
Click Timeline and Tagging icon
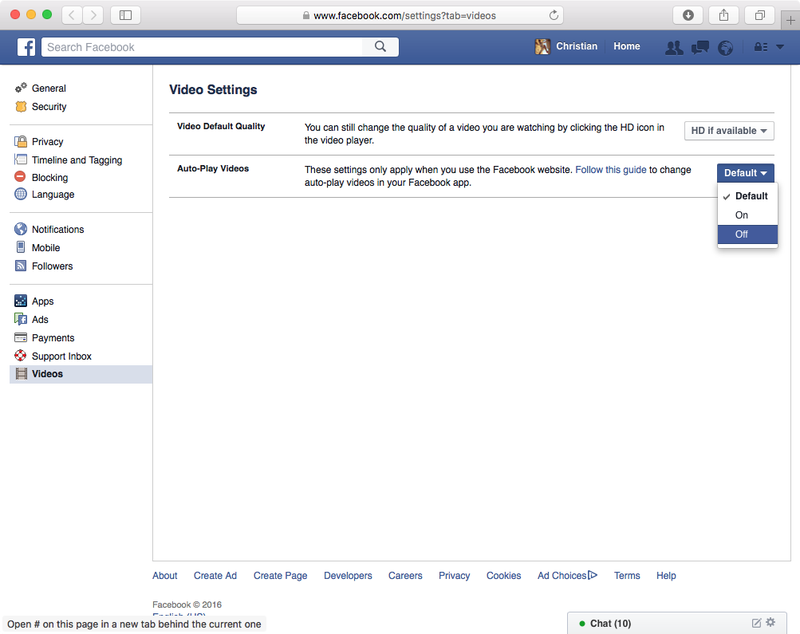(20, 159)
